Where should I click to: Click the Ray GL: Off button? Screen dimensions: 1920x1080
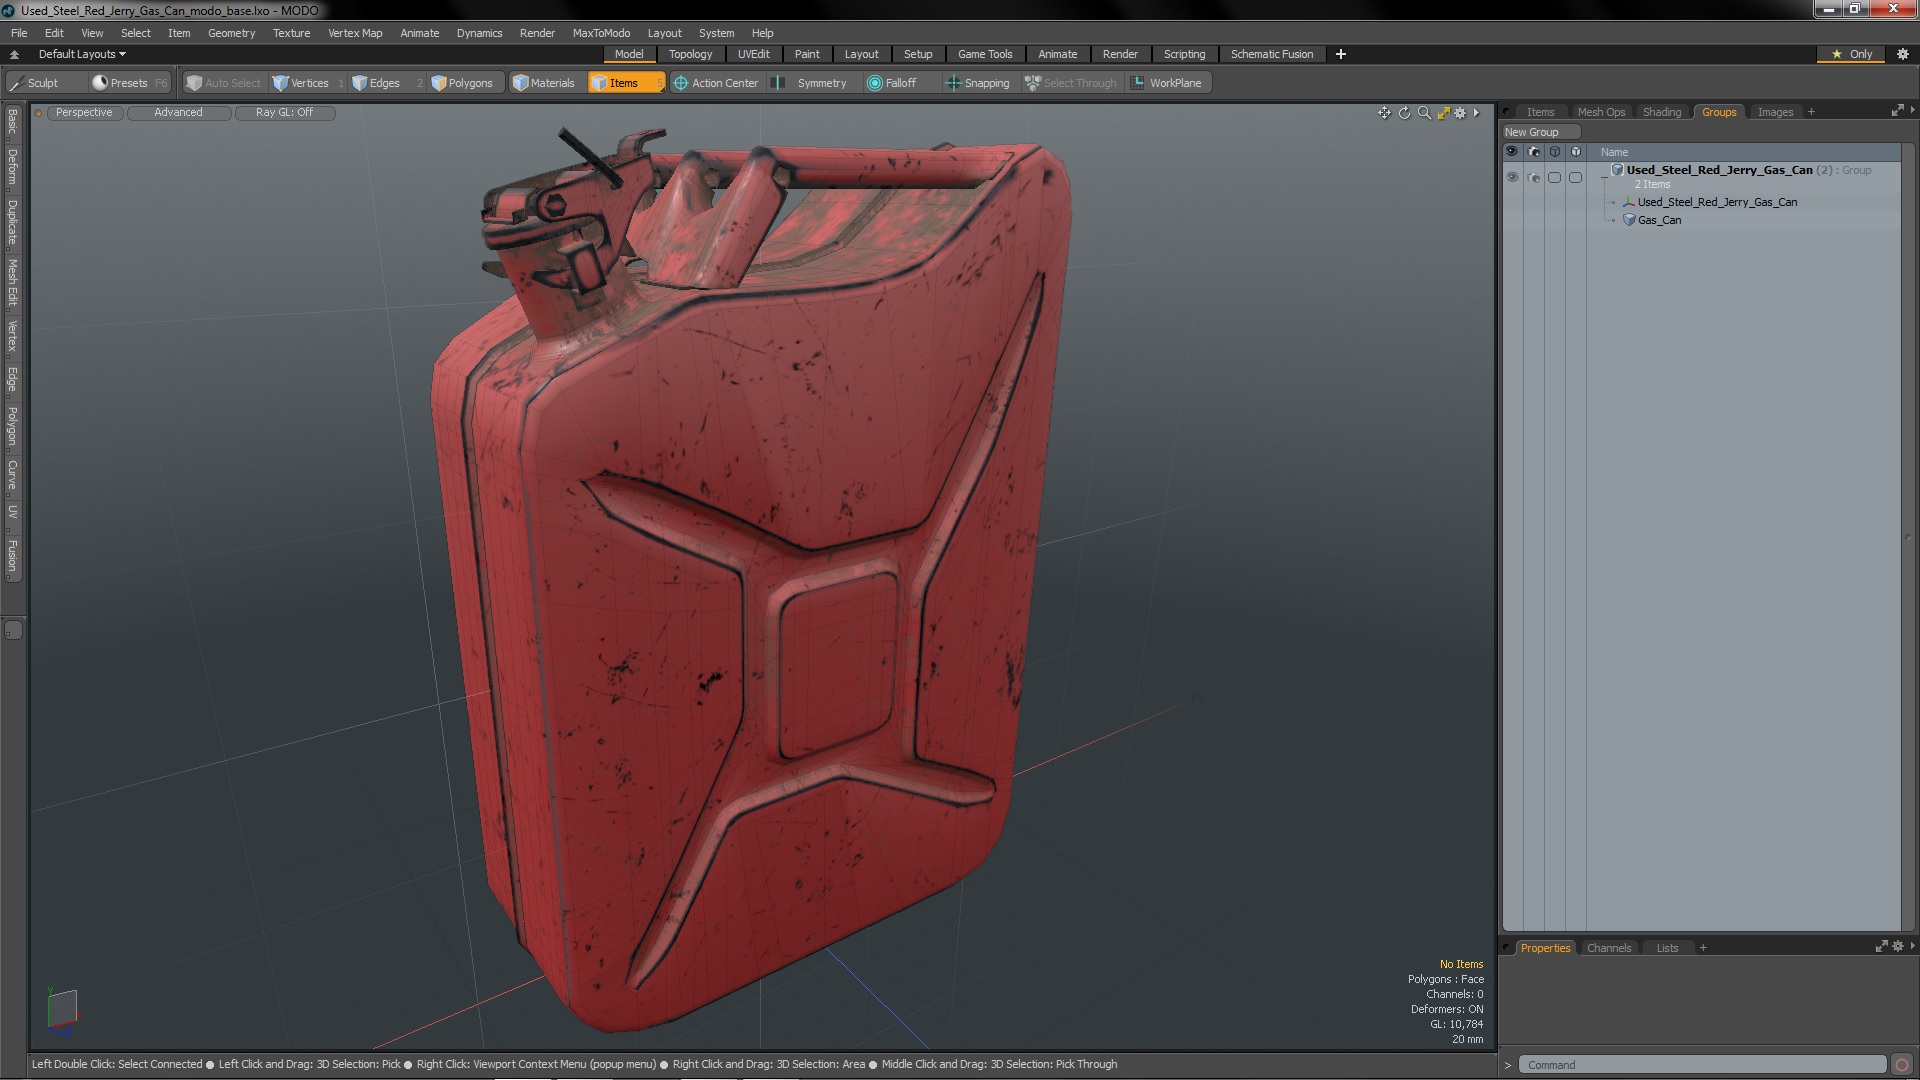click(x=284, y=112)
